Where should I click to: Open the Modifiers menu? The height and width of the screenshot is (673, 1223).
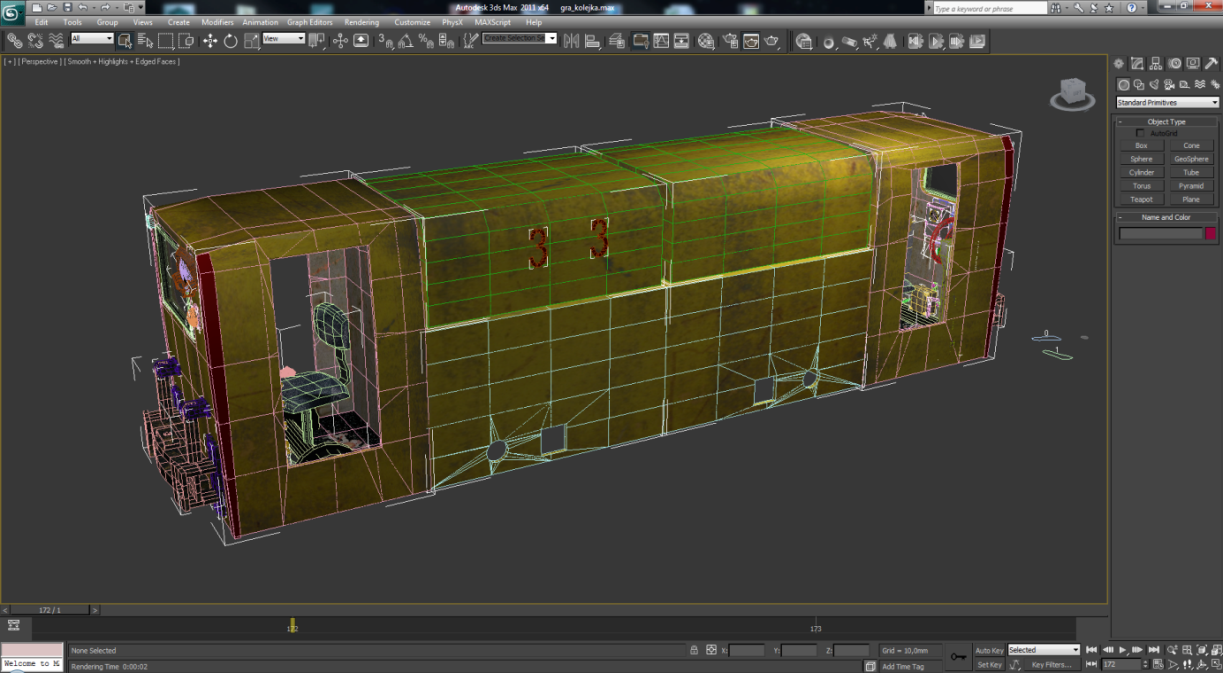tap(217, 22)
